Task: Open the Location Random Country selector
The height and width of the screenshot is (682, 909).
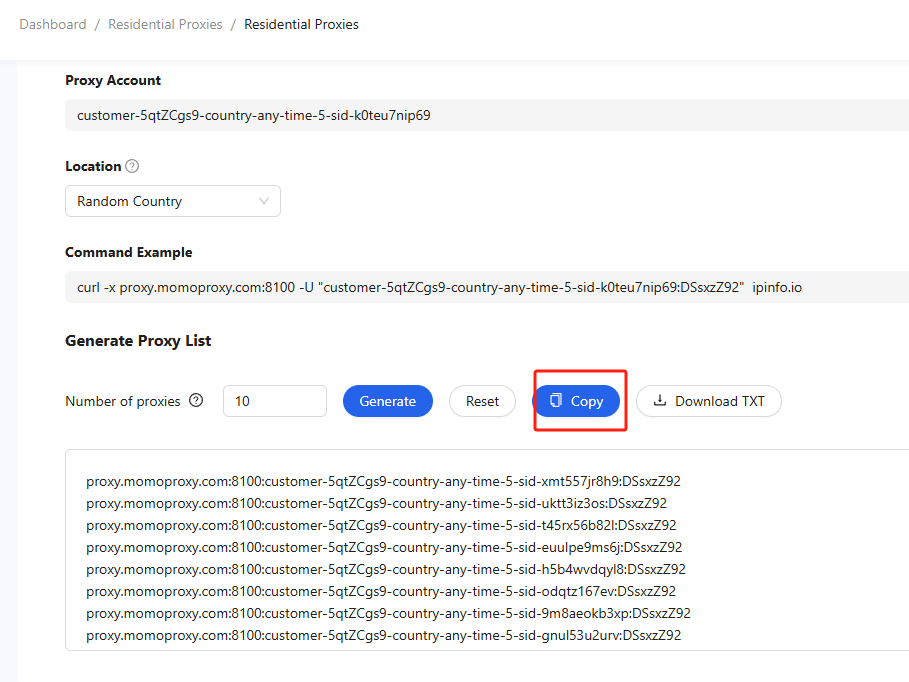Action: (173, 201)
